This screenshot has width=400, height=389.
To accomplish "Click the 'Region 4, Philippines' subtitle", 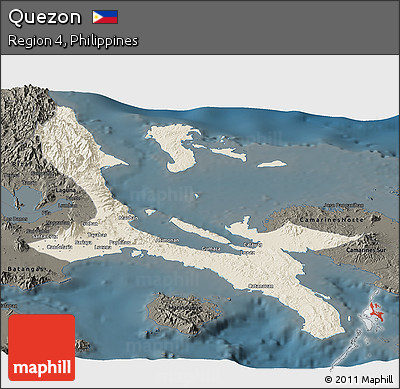I will [73, 41].
